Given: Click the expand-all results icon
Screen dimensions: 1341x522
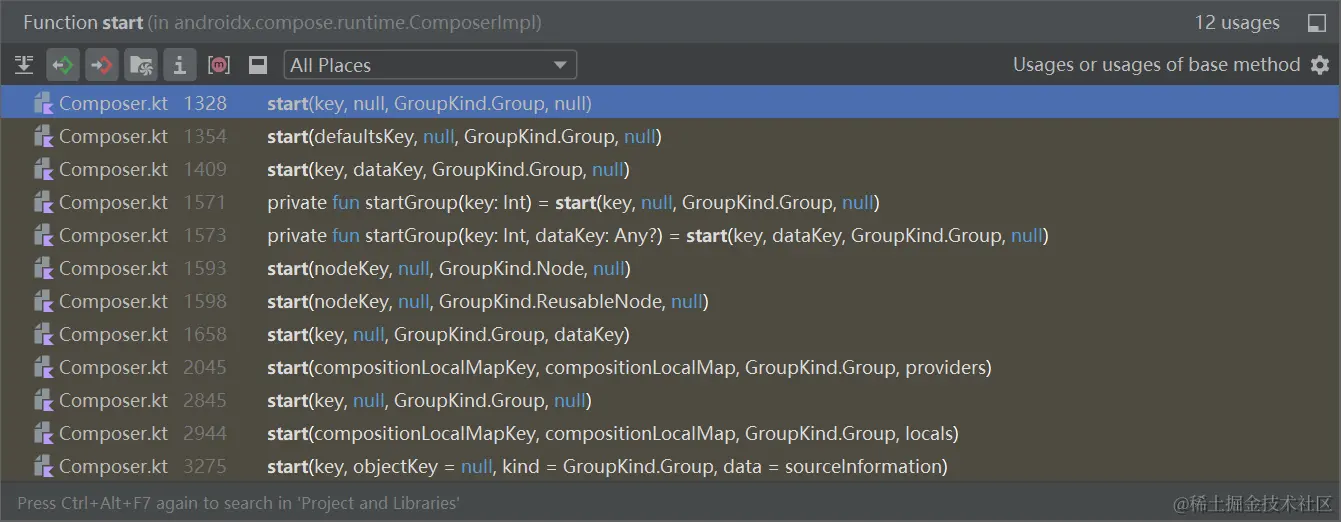Looking at the screenshot, I should coord(24,66).
